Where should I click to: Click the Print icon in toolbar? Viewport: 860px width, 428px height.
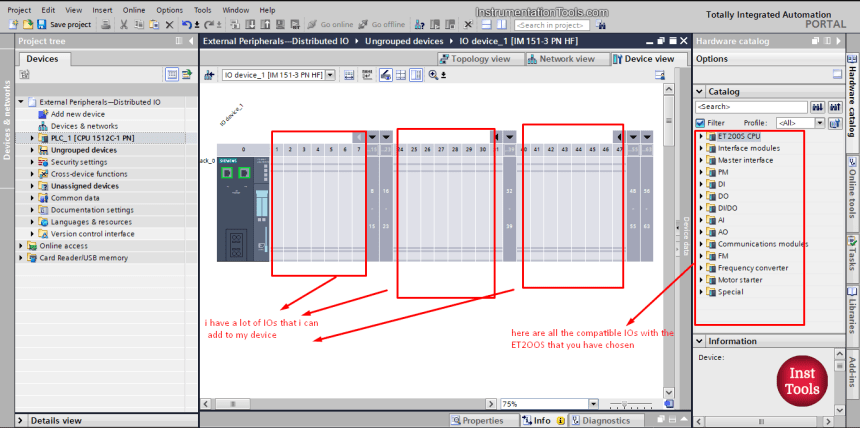click(106, 25)
